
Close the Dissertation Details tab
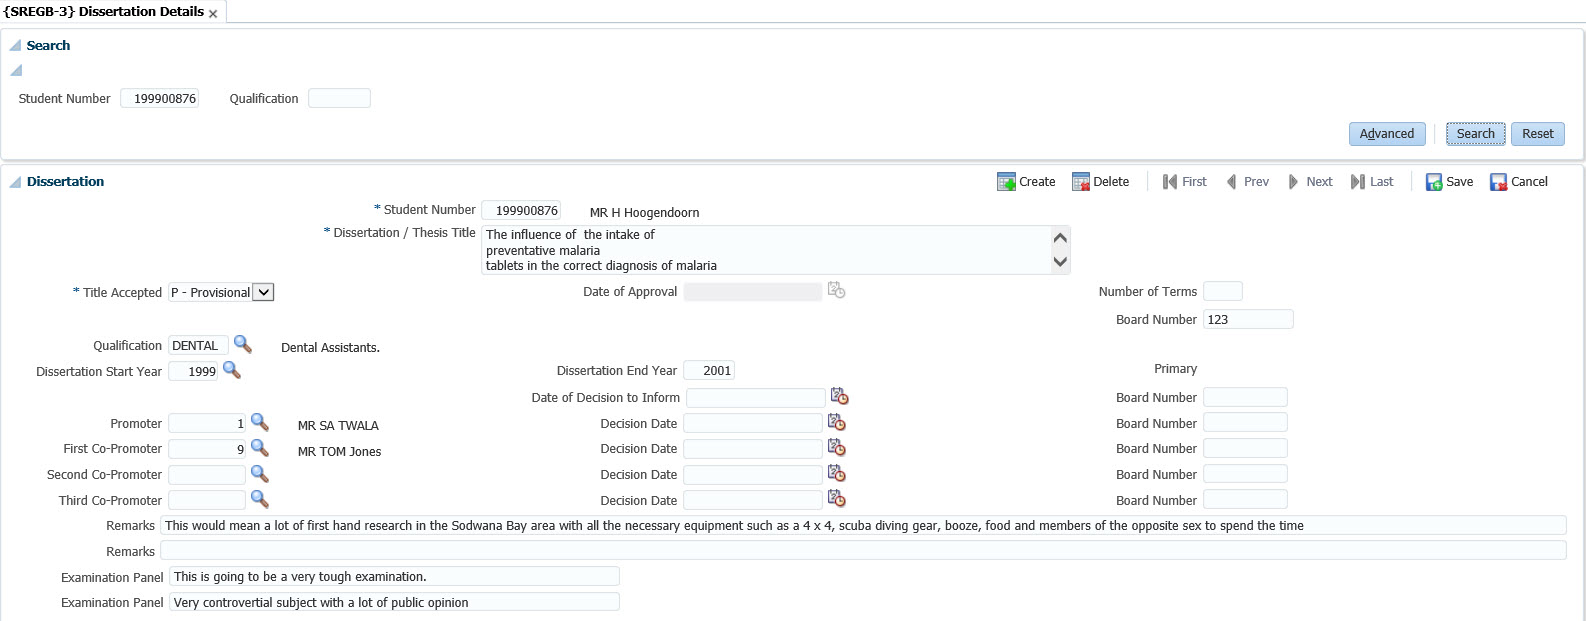213,14
